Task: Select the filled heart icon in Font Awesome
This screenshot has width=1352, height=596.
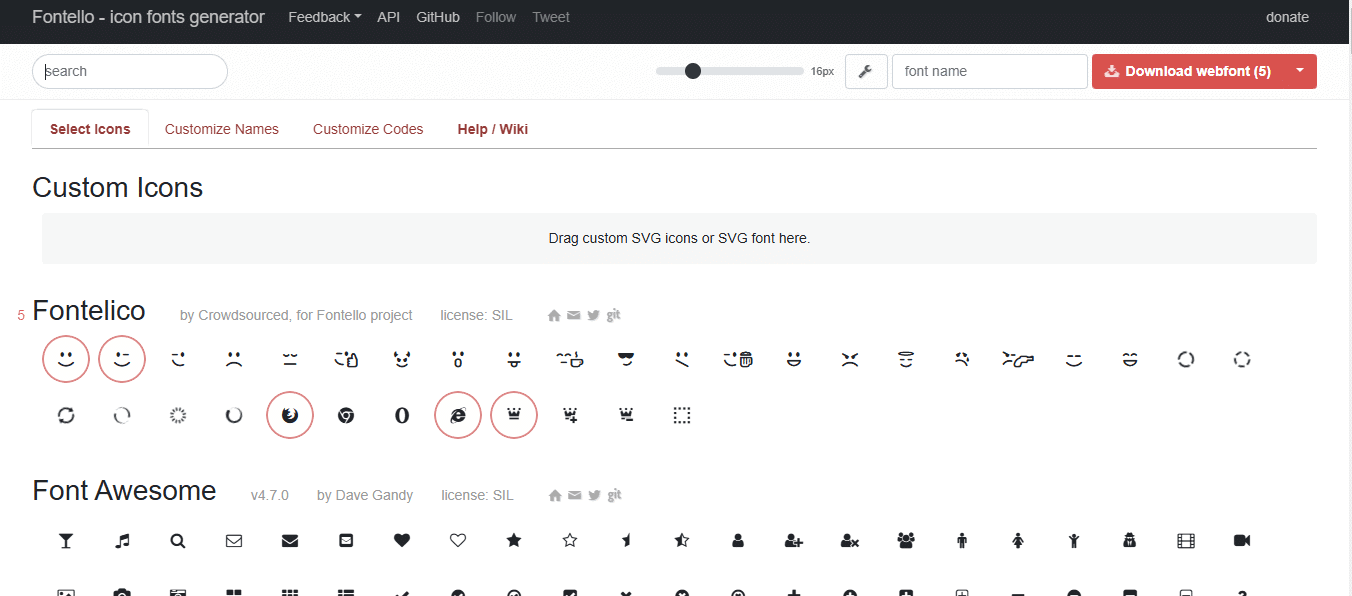Action: [x=402, y=540]
